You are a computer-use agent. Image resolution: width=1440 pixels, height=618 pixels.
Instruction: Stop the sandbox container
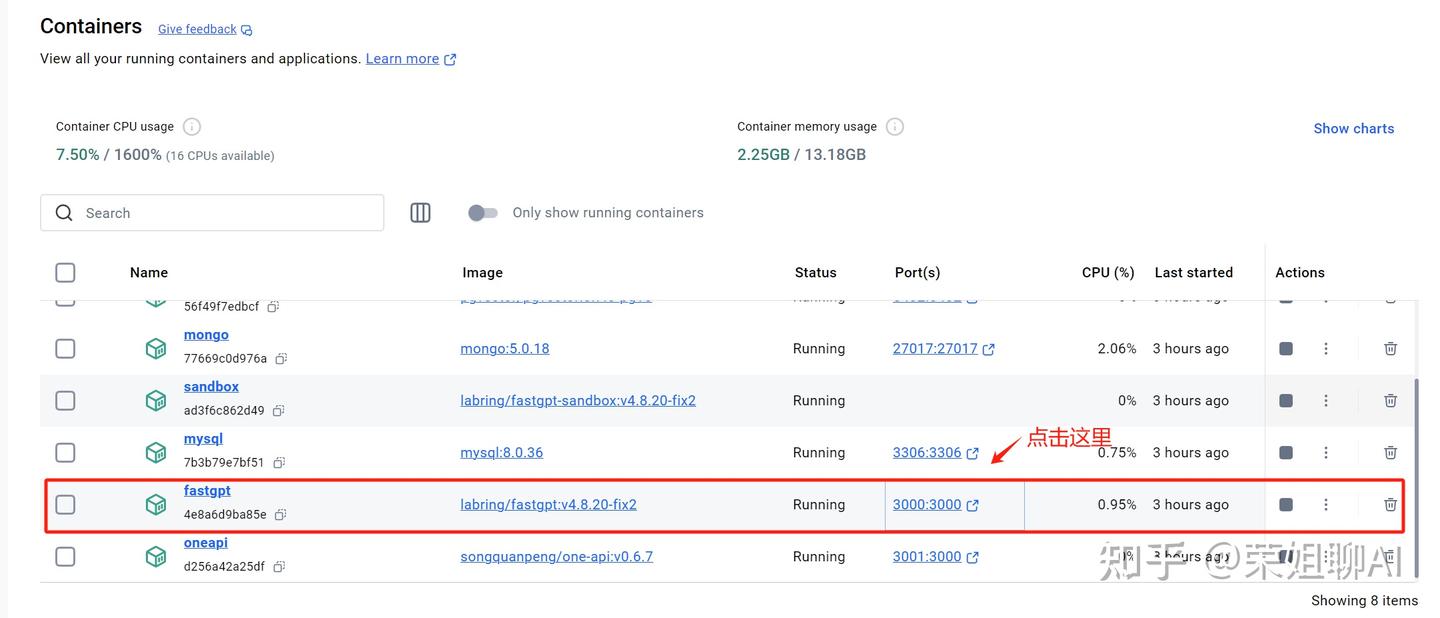point(1286,400)
